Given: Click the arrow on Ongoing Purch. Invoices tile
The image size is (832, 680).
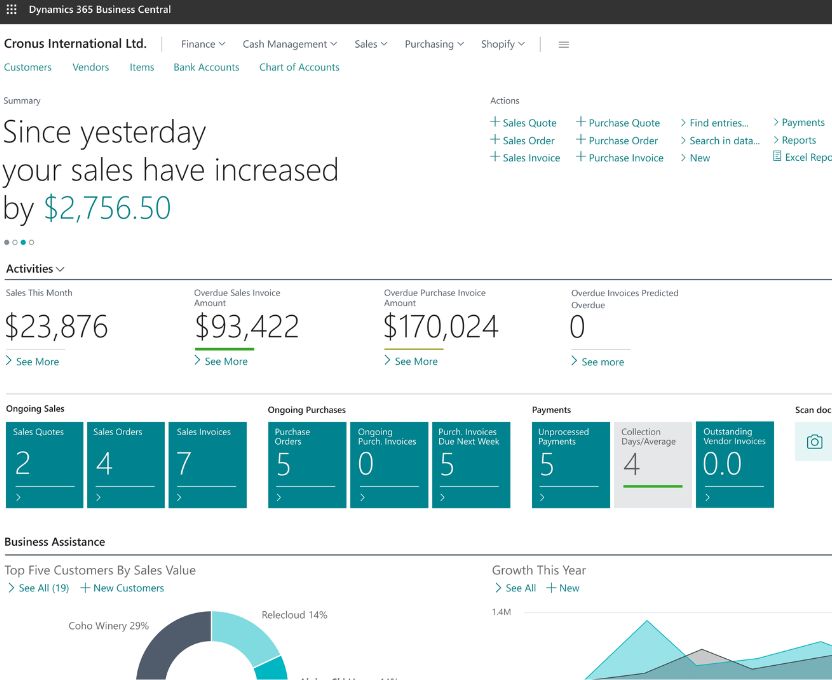Looking at the screenshot, I should tap(362, 498).
